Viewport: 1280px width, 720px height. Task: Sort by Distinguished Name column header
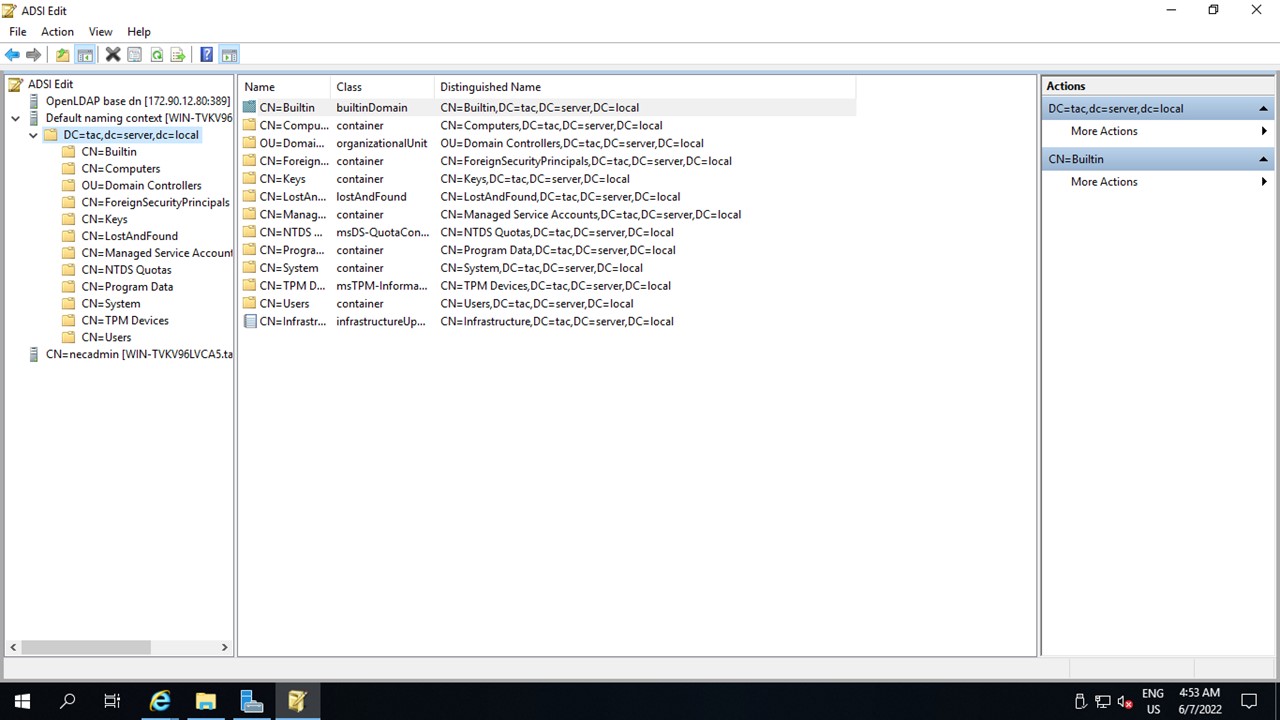tap(645, 87)
